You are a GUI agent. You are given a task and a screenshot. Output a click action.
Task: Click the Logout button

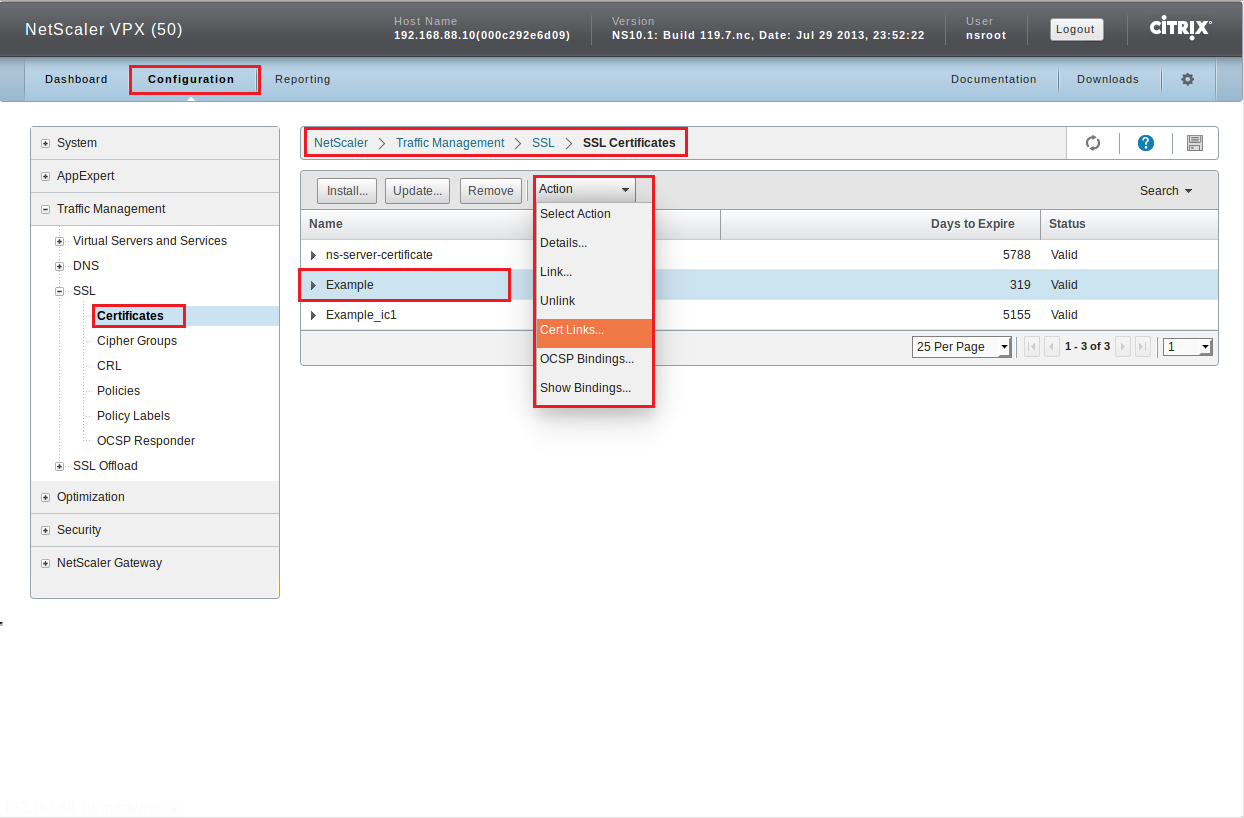1075,29
